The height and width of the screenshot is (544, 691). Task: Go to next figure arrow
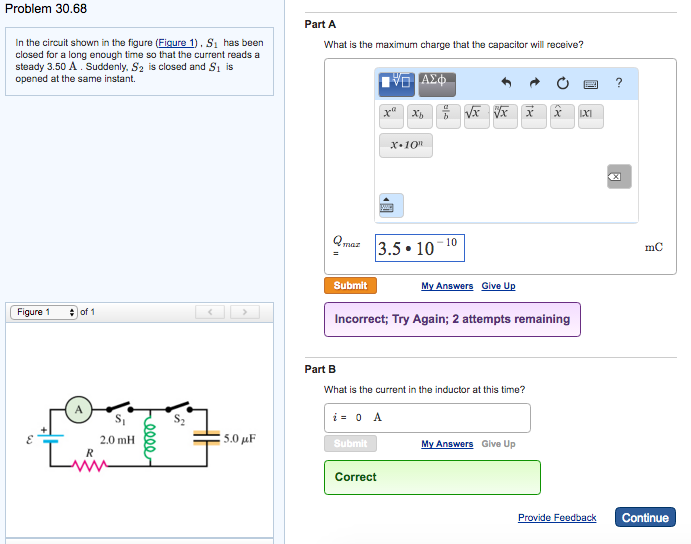pos(245,312)
